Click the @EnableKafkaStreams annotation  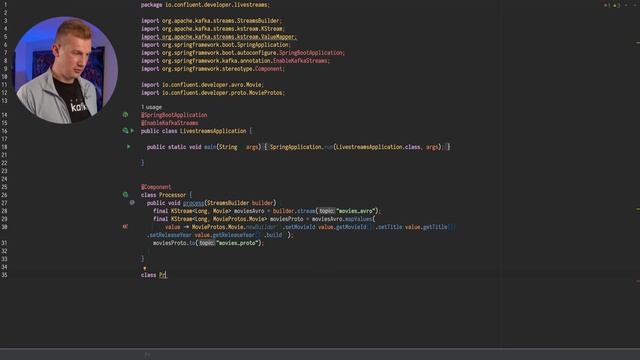(x=169, y=123)
